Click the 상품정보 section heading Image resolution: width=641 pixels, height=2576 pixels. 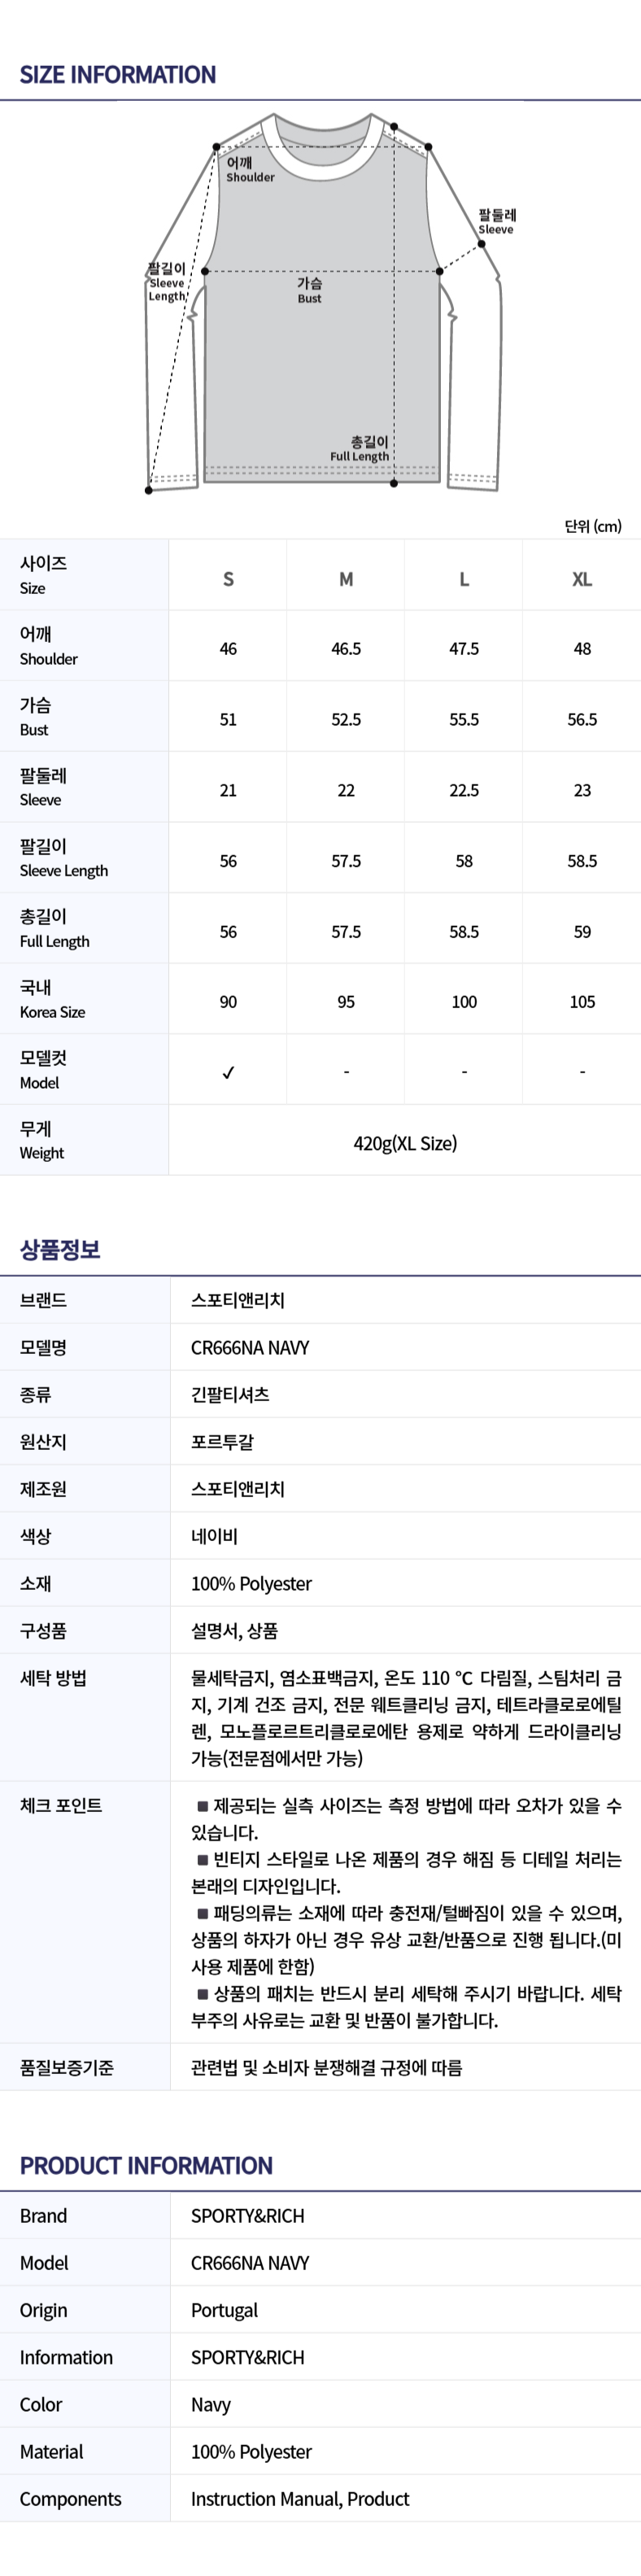tap(60, 1249)
